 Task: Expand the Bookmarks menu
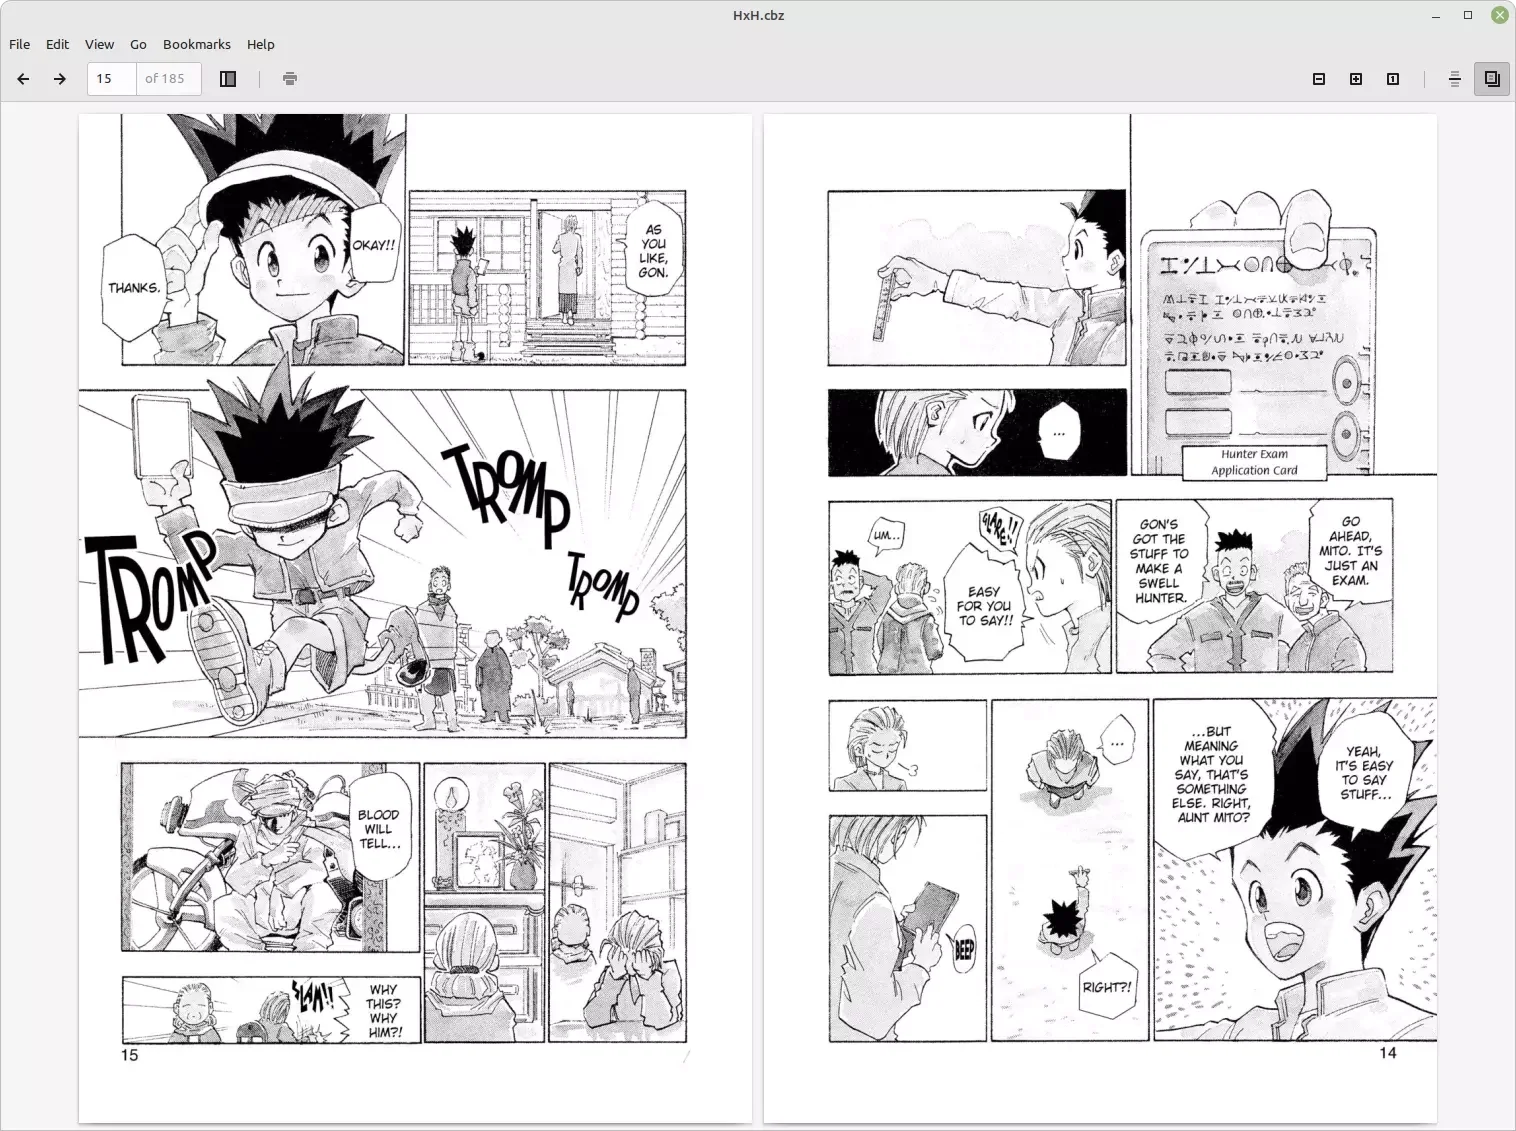(x=197, y=44)
